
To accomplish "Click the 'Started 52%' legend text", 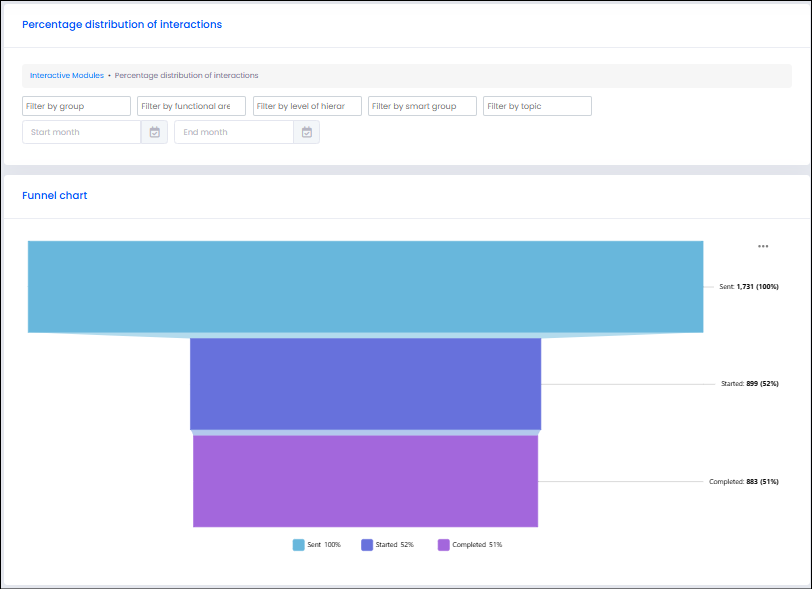I will coord(395,544).
